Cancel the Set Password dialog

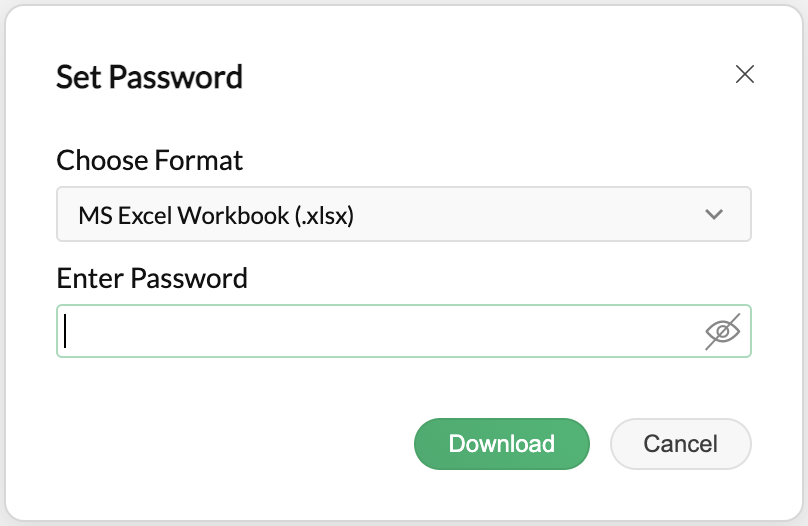pos(680,444)
